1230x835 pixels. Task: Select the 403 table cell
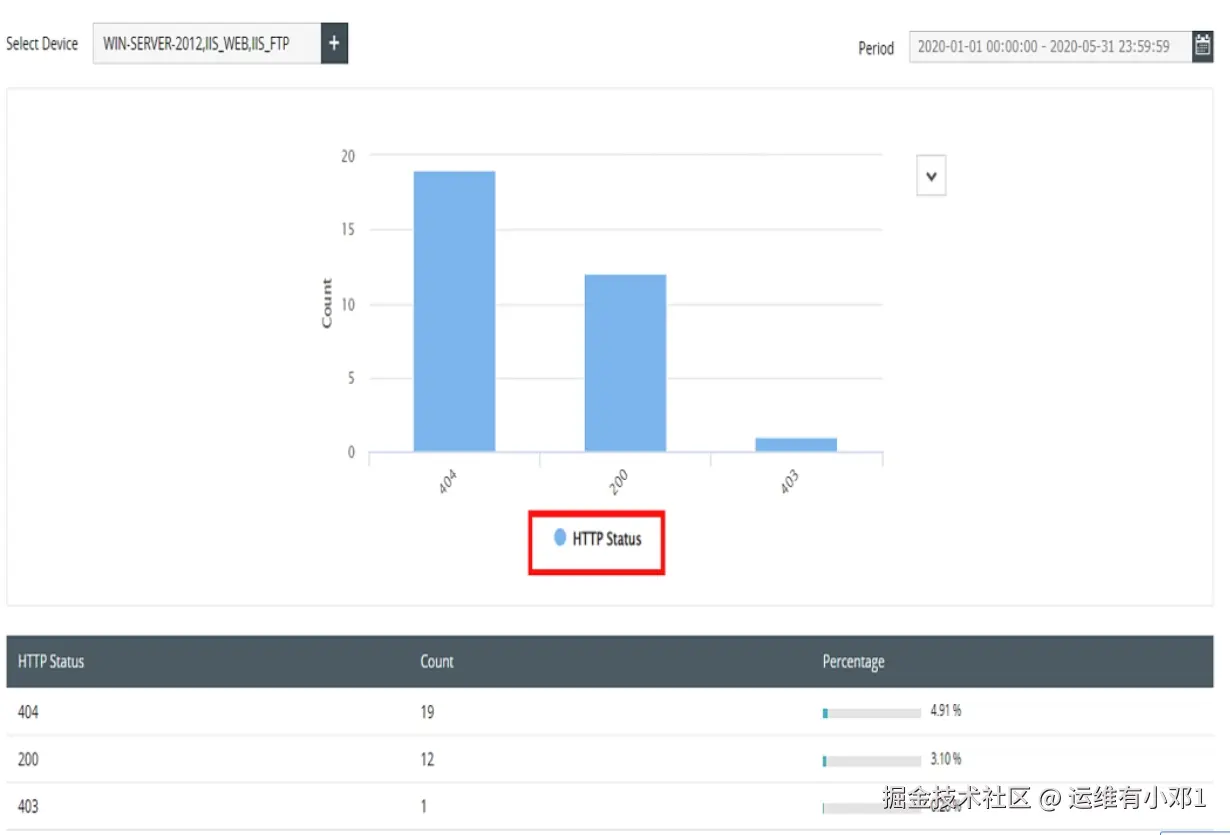[x=28, y=807]
